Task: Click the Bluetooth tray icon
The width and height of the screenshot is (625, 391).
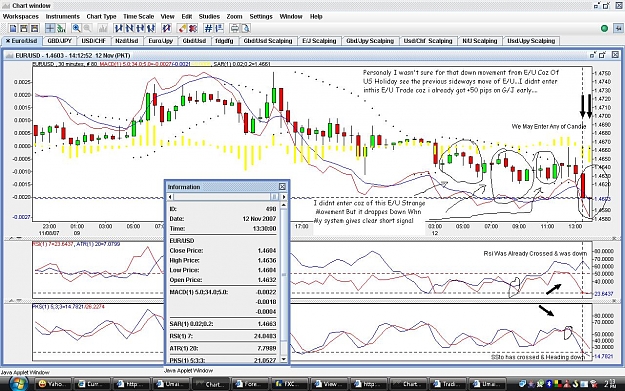Action: point(548,384)
